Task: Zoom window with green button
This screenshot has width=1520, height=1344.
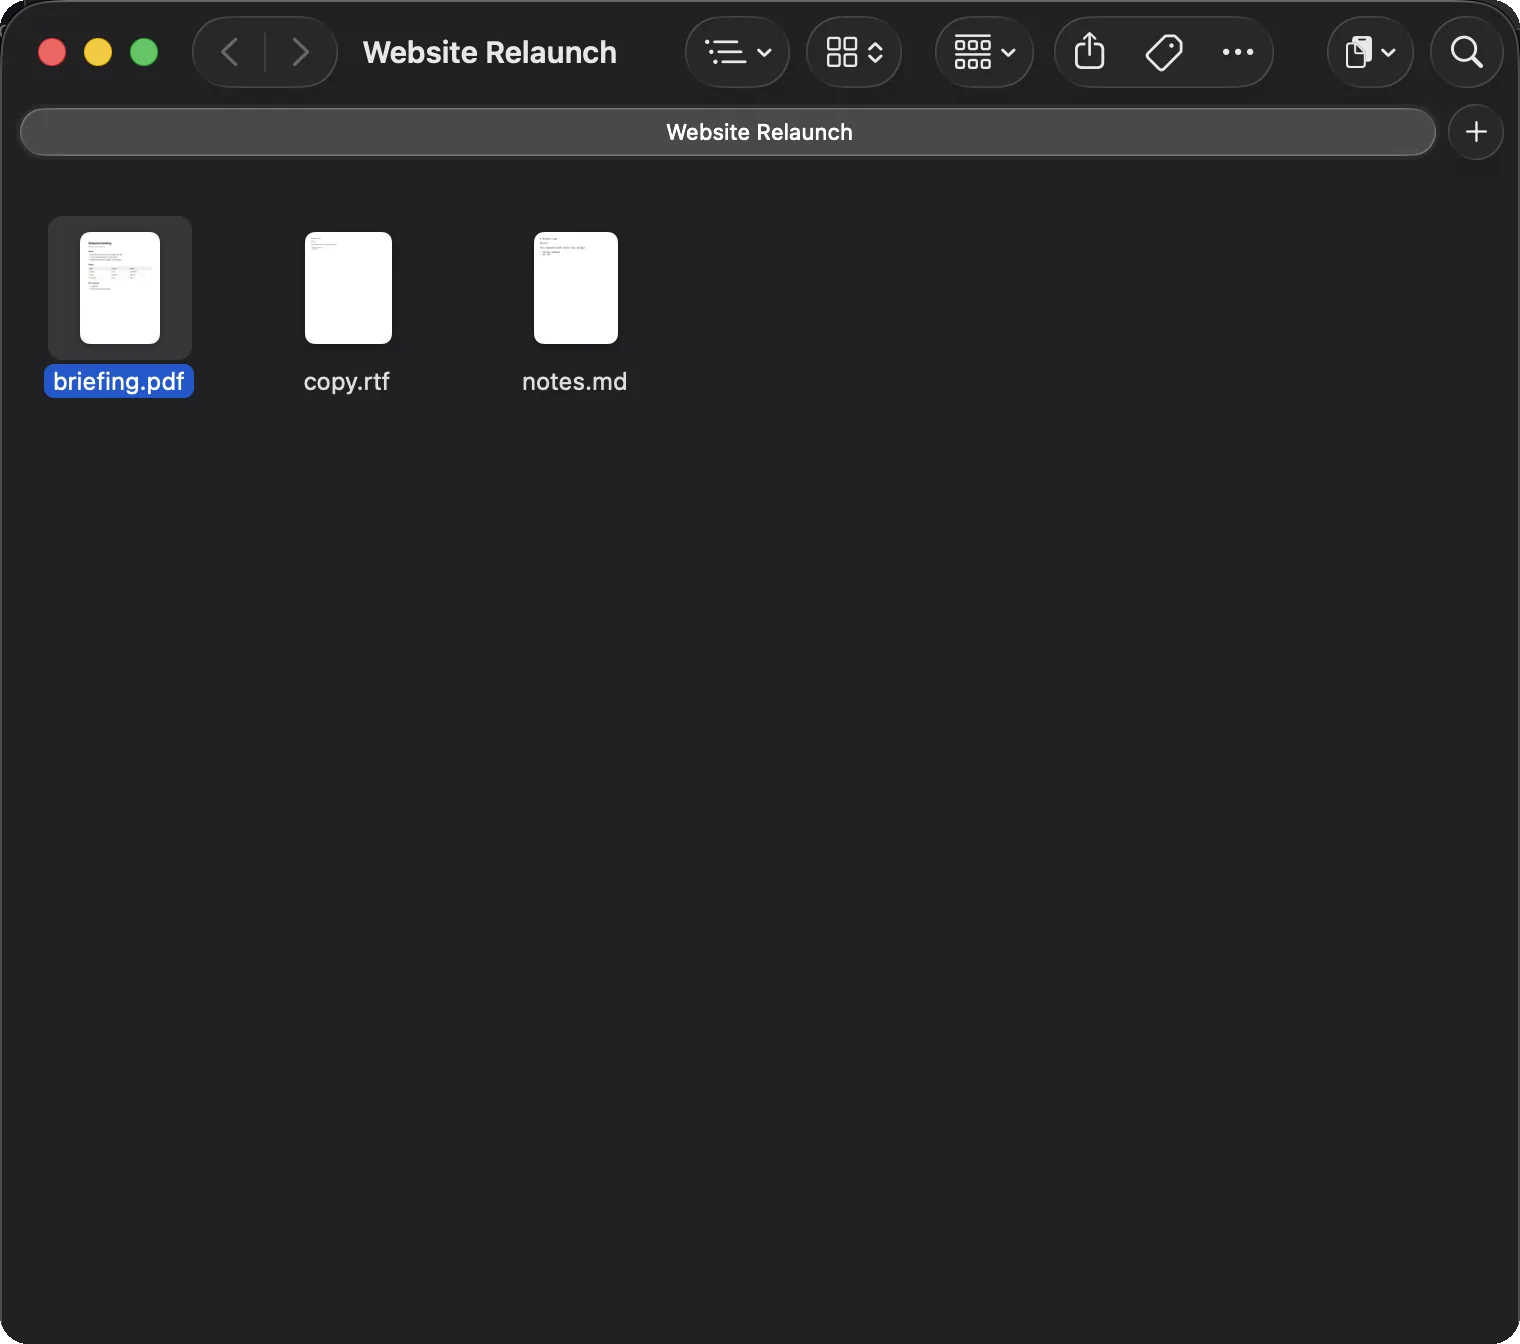Action: 144,52
